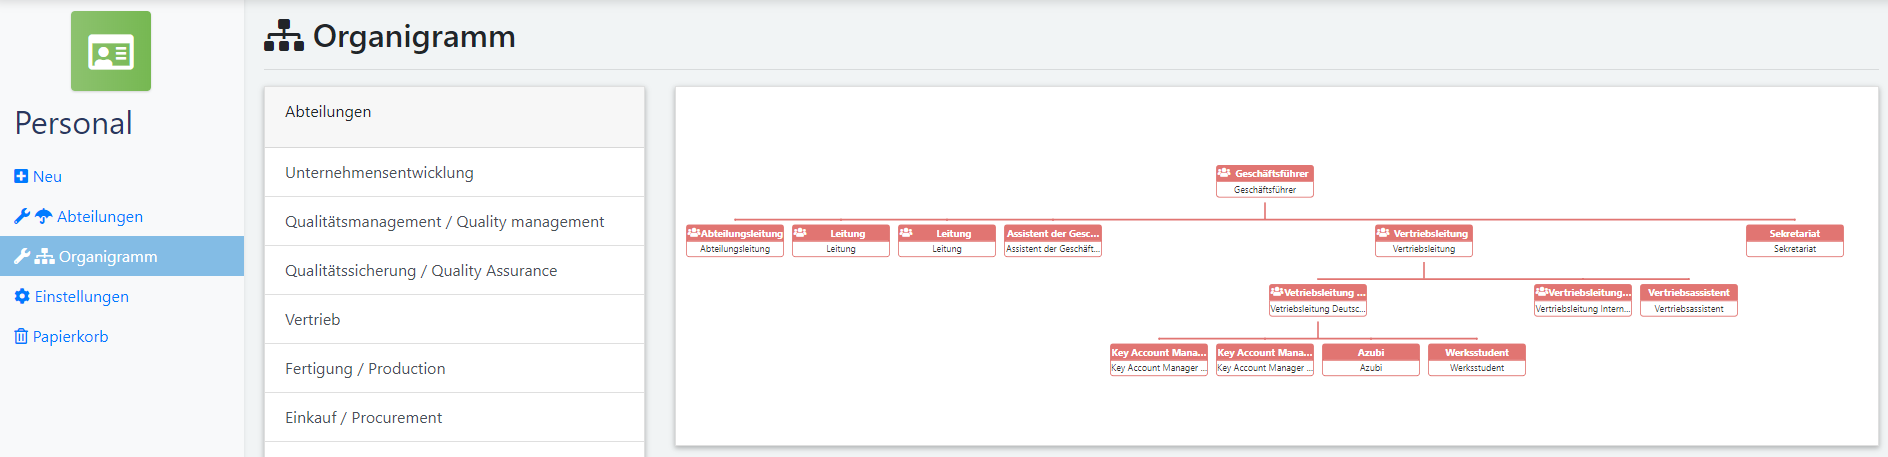Open the Einstellungen link
Viewport: 1888px width, 457px height.
coord(82,296)
